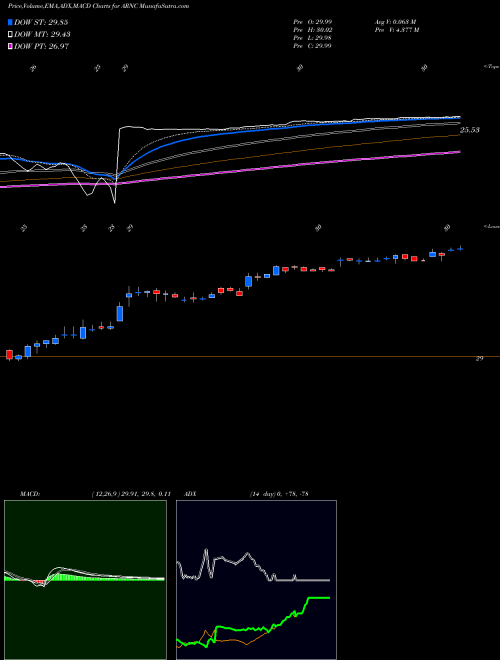Click the white DOW MT legend swatch
This screenshot has height=660, width=500.
coord(11,35)
